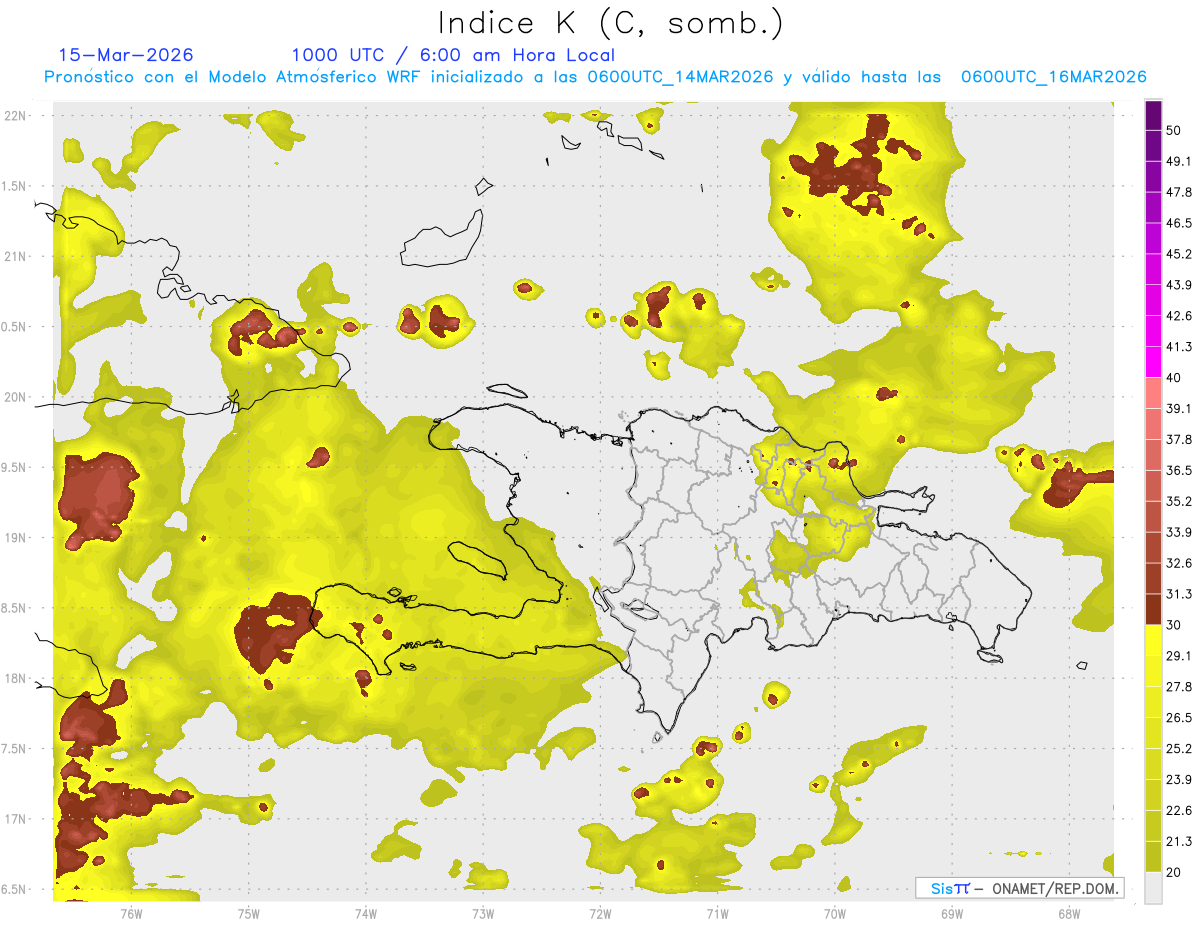Viewport: 1200px width, 927px height.
Task: Click the "70W" longitude axis label
Action: tap(835, 913)
